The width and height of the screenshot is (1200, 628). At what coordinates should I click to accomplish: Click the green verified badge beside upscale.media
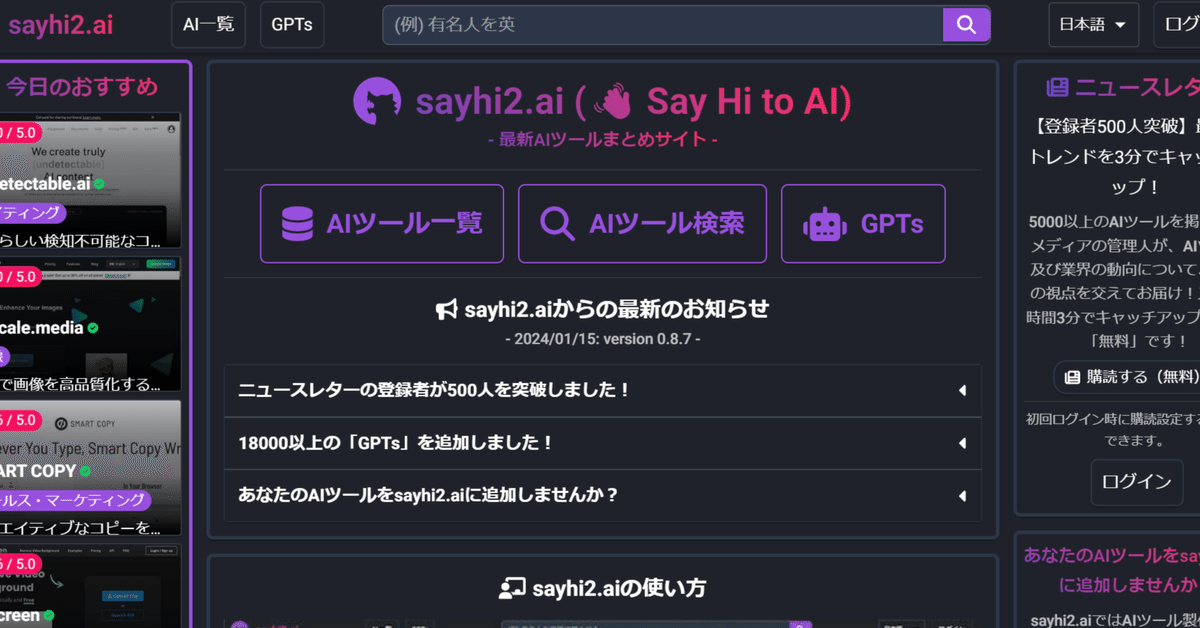93,328
